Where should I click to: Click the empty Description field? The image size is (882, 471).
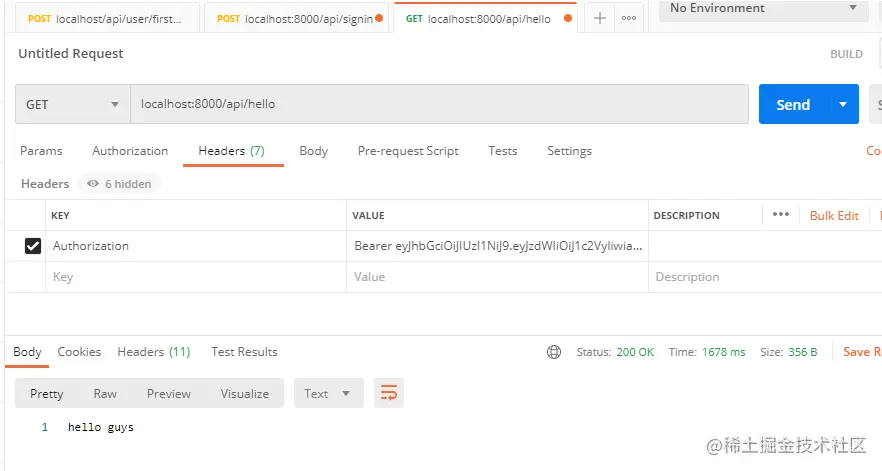tap(765, 277)
